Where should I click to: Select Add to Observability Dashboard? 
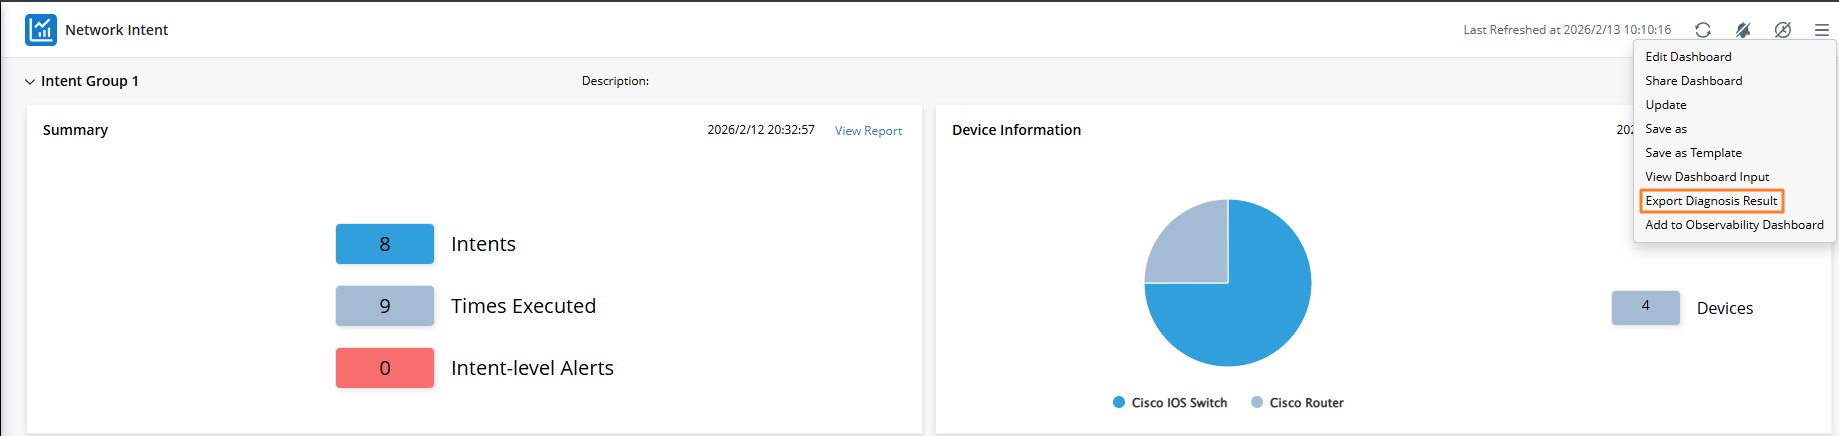1734,225
